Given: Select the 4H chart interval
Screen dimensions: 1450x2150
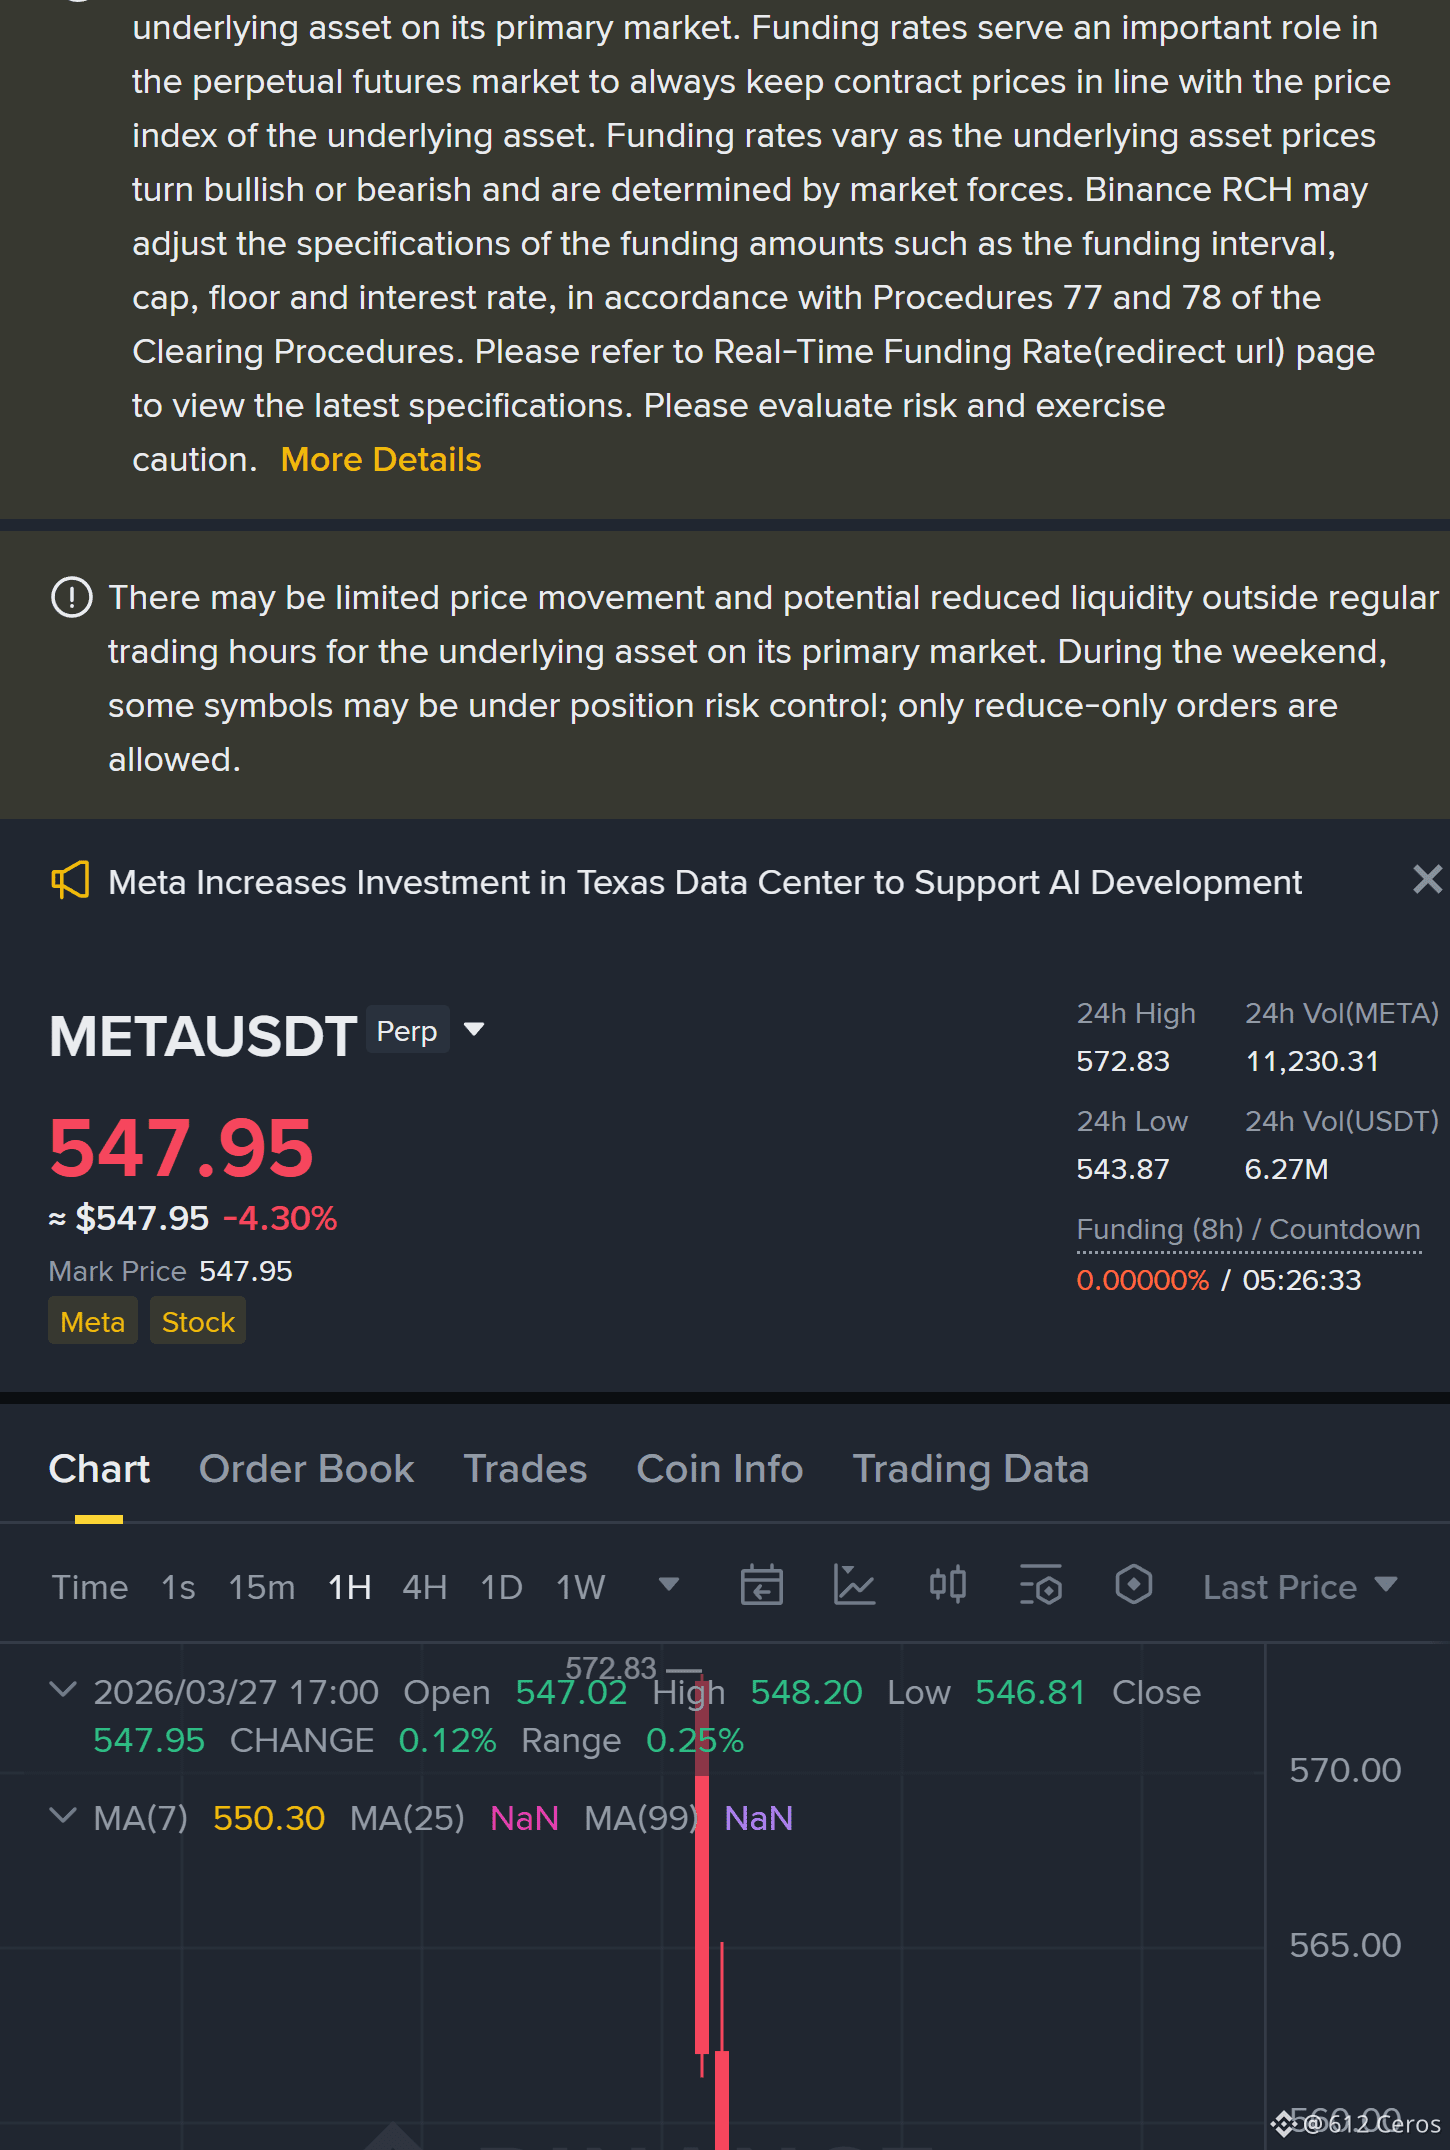Looking at the screenshot, I should pos(424,1587).
